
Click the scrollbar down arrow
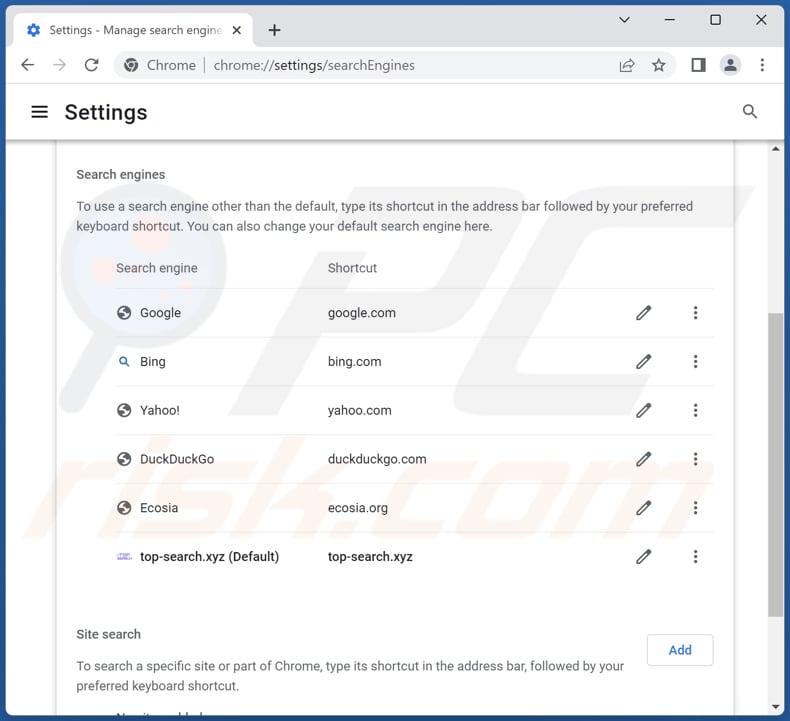[x=775, y=707]
